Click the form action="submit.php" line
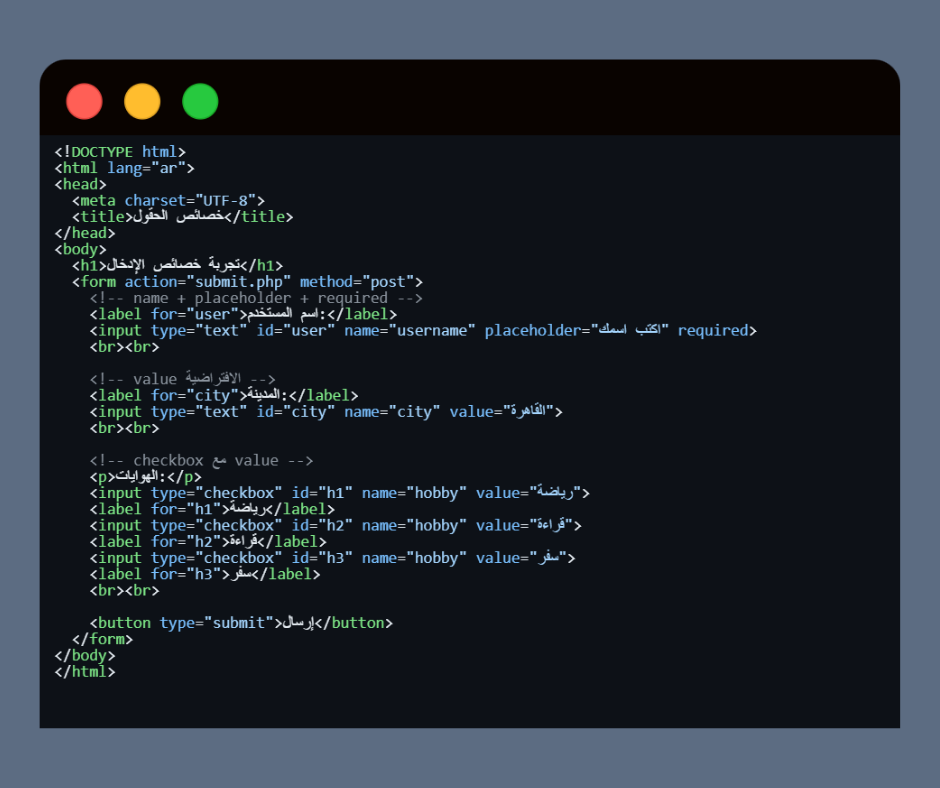This screenshot has height=788, width=940. tap(247, 282)
